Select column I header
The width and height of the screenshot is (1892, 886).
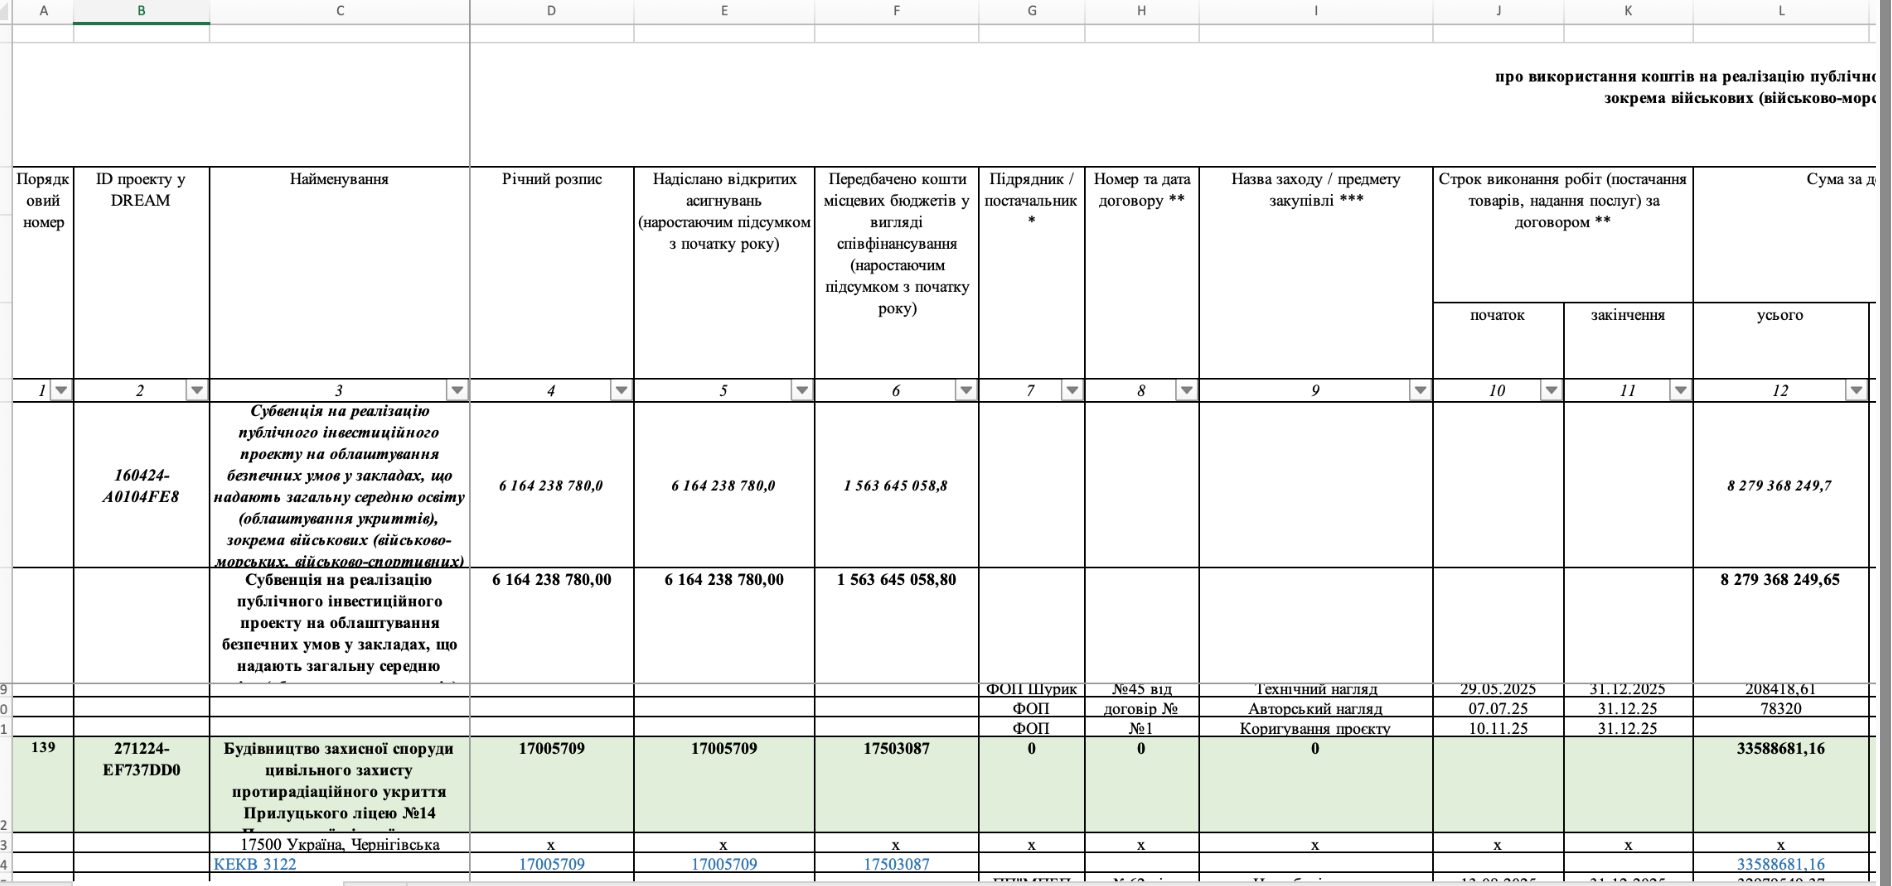pos(1315,11)
